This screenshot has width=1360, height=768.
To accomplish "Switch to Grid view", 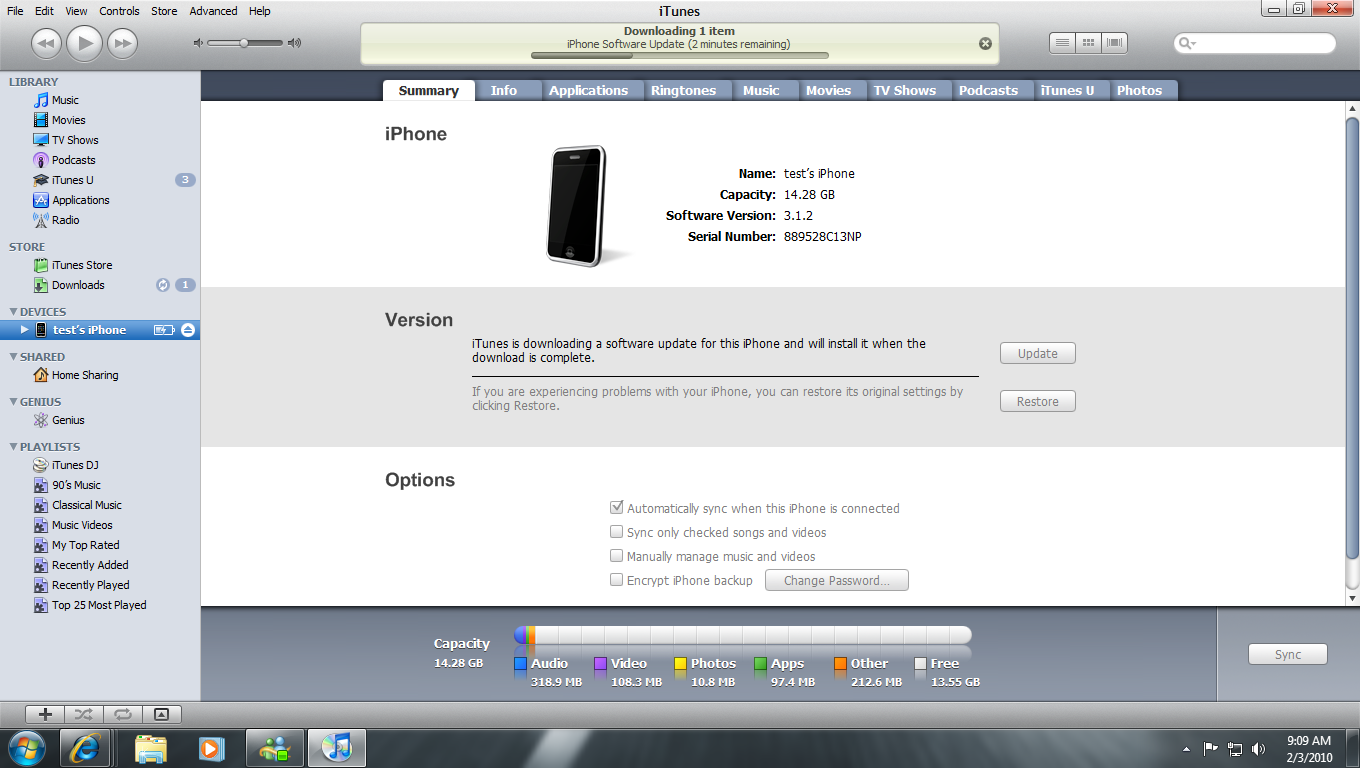I will (1088, 43).
